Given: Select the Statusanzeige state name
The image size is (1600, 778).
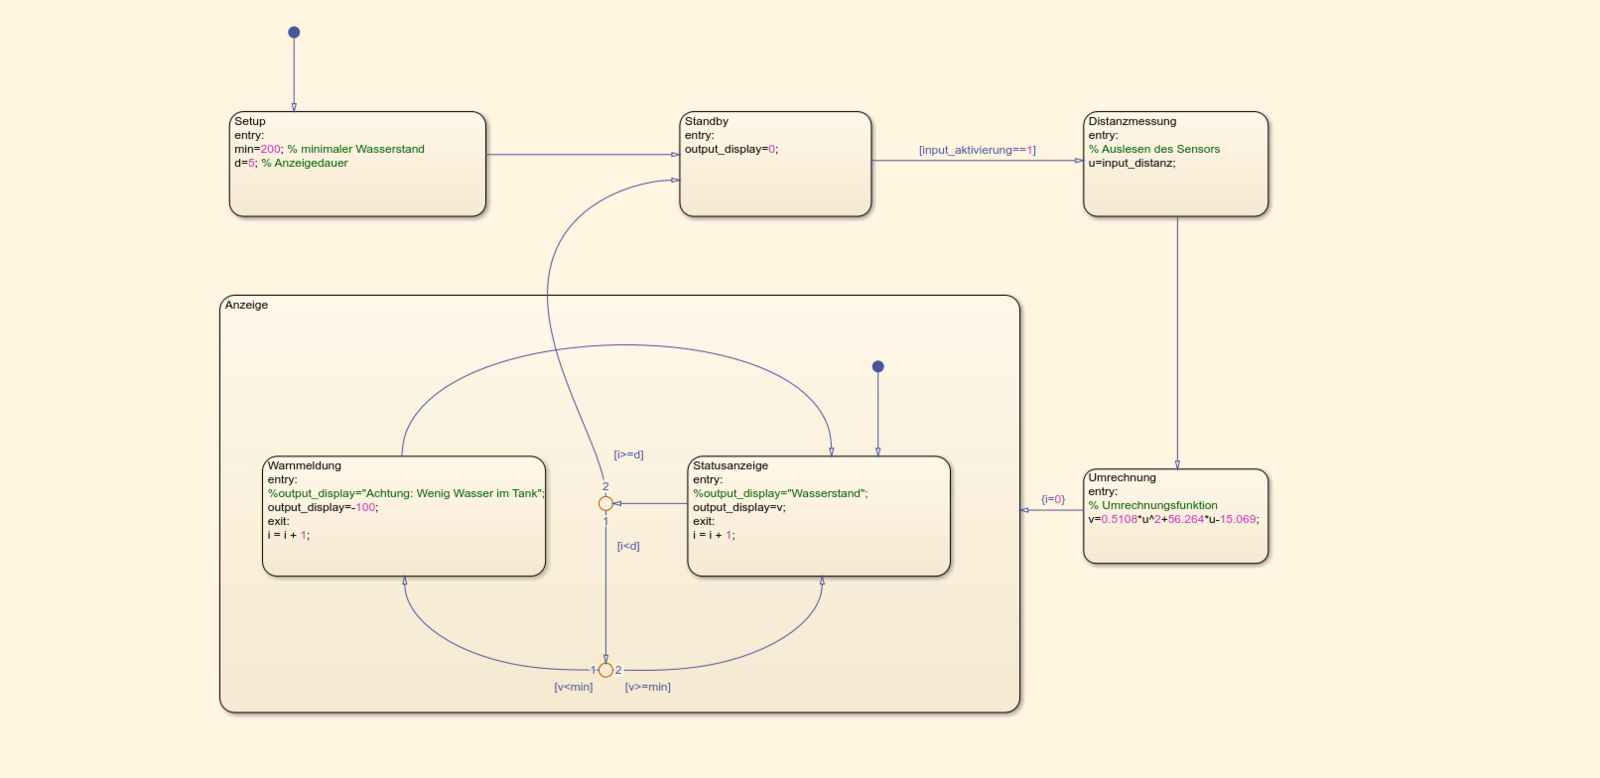Looking at the screenshot, I should click(730, 465).
